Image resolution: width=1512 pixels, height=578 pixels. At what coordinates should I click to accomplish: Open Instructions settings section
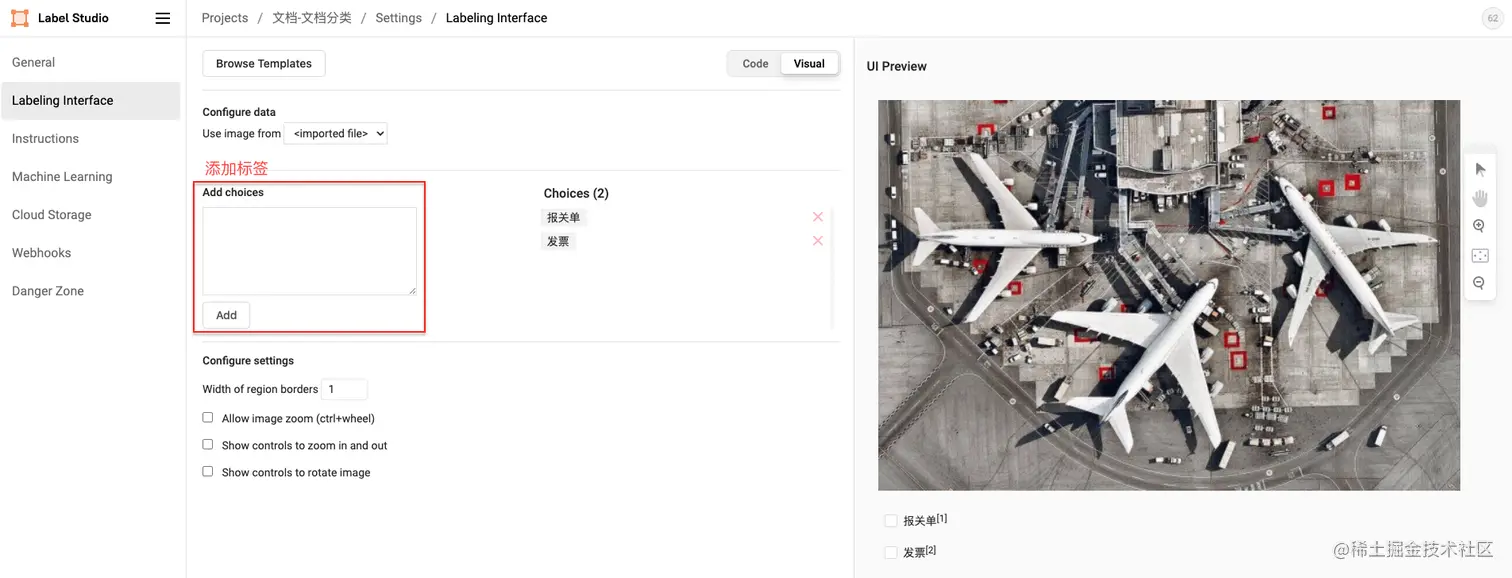click(x=45, y=138)
